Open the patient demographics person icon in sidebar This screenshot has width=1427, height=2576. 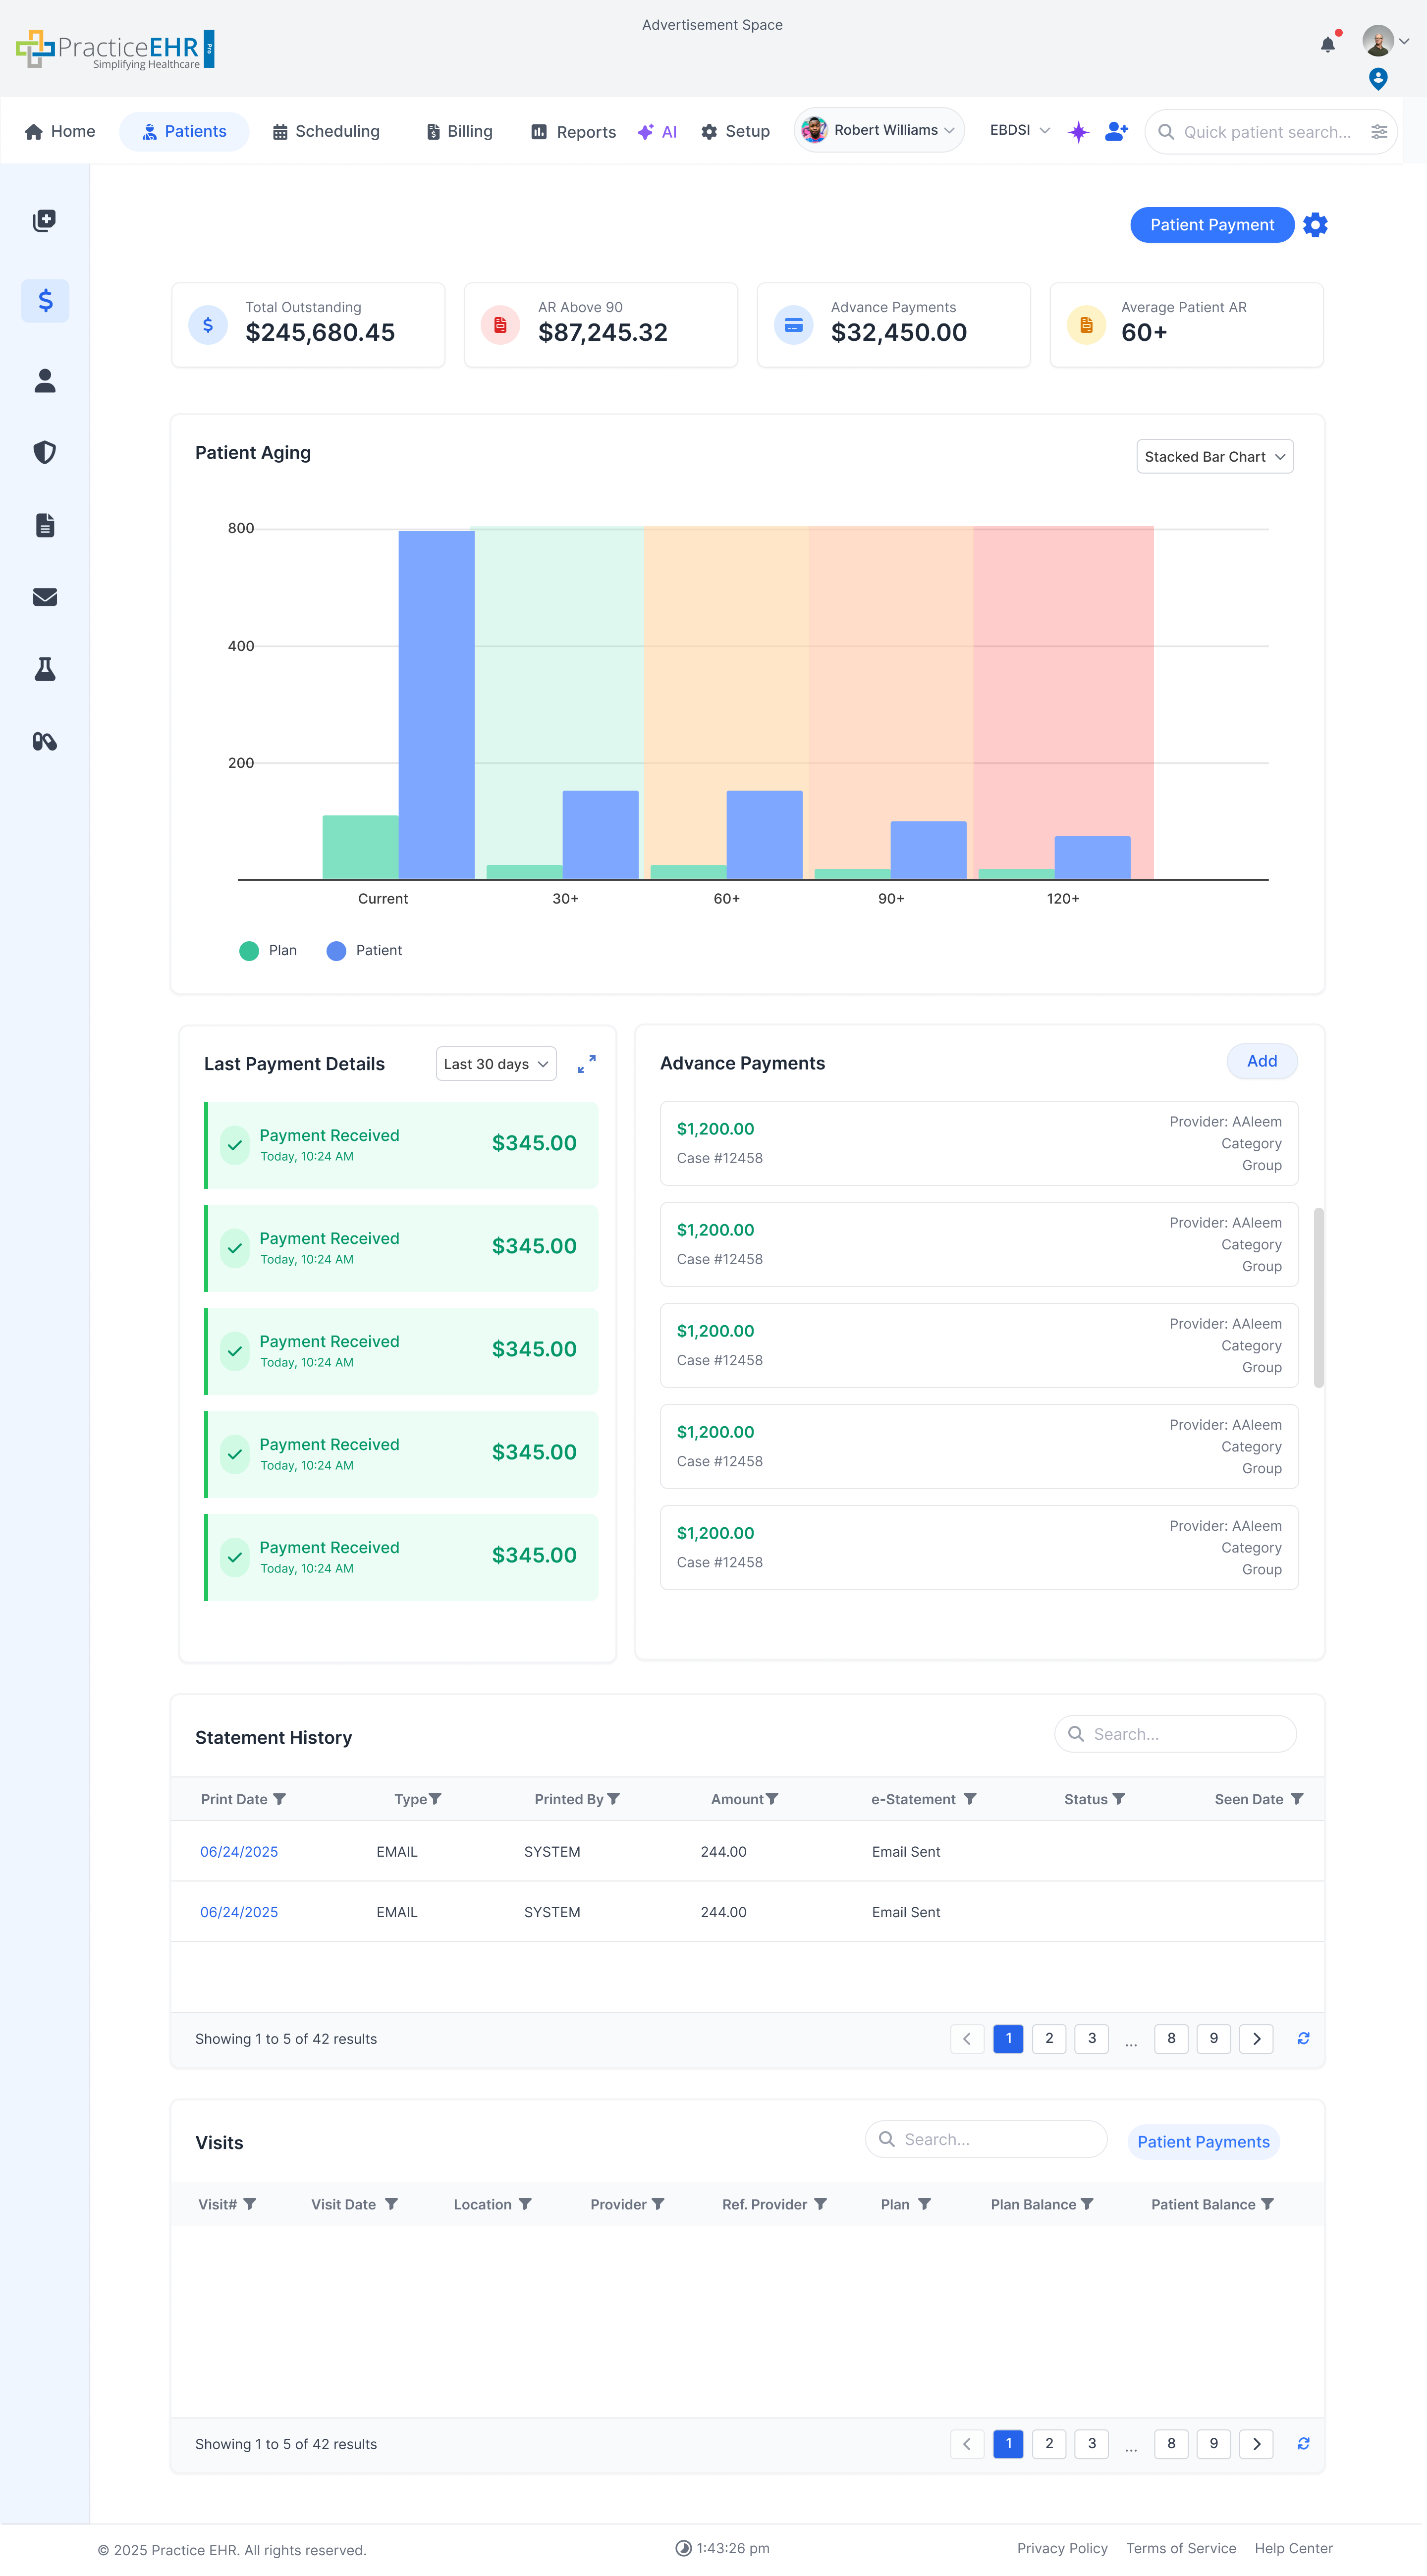[x=44, y=380]
